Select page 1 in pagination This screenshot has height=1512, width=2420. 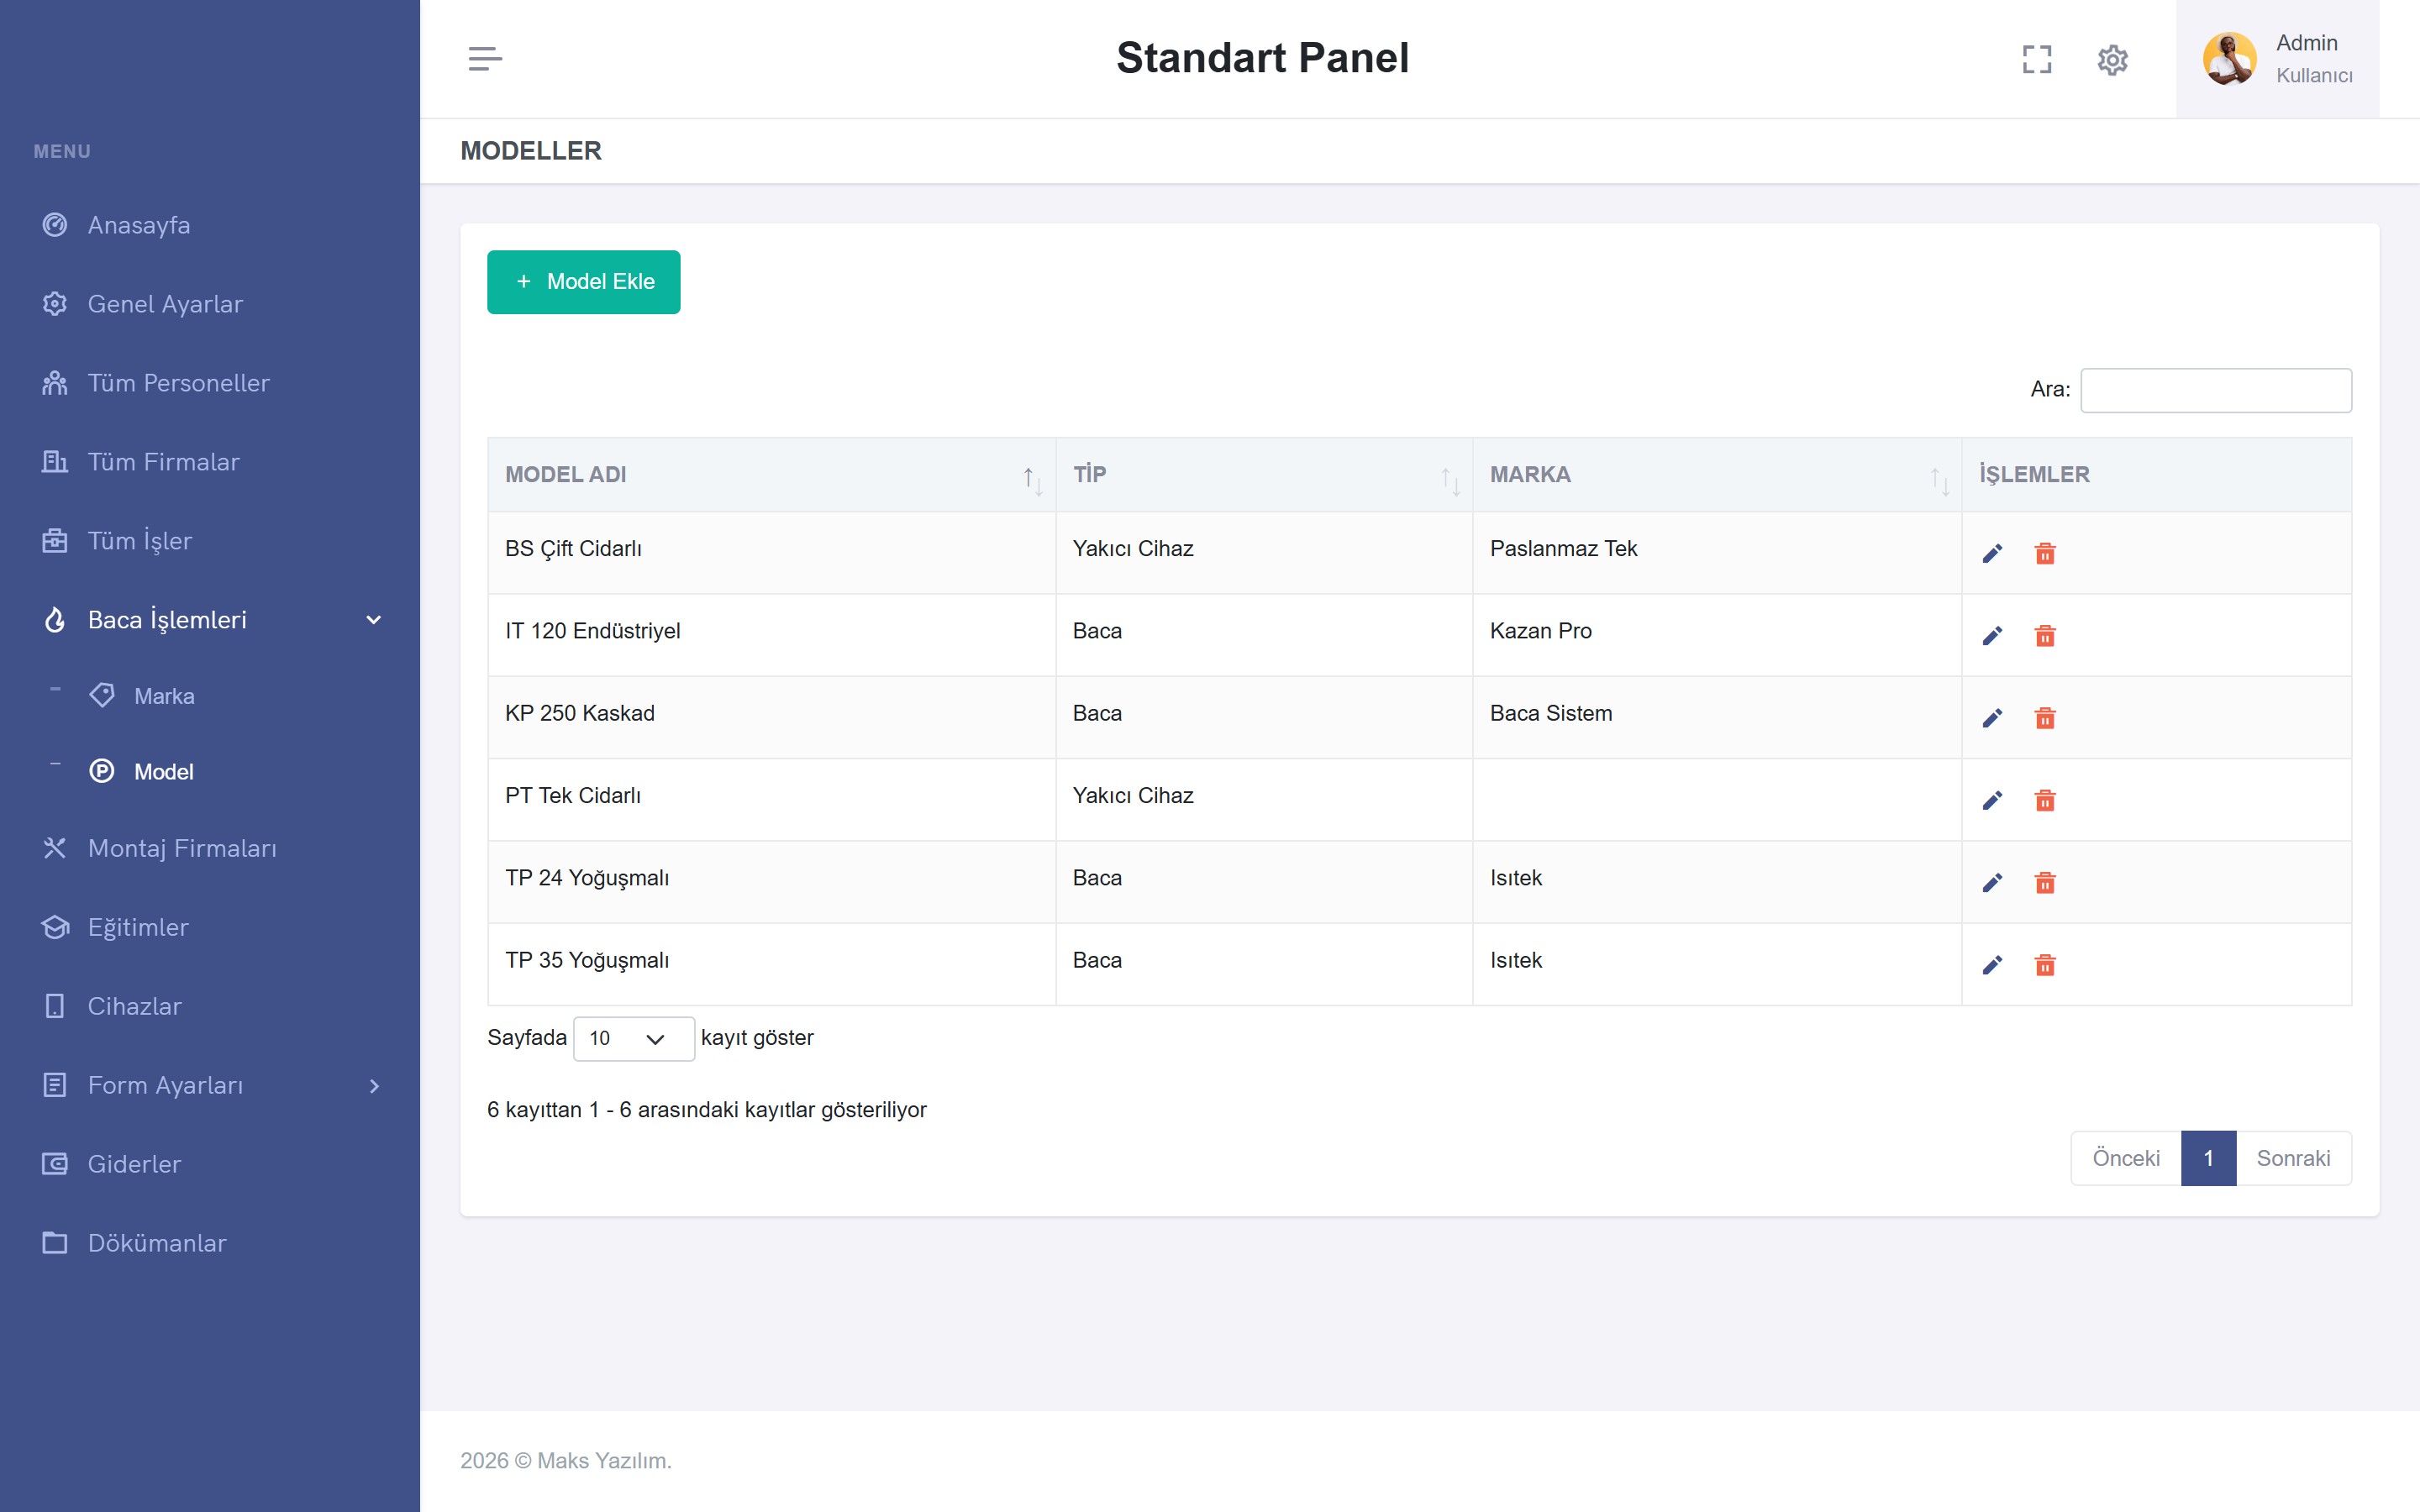2208,1158
